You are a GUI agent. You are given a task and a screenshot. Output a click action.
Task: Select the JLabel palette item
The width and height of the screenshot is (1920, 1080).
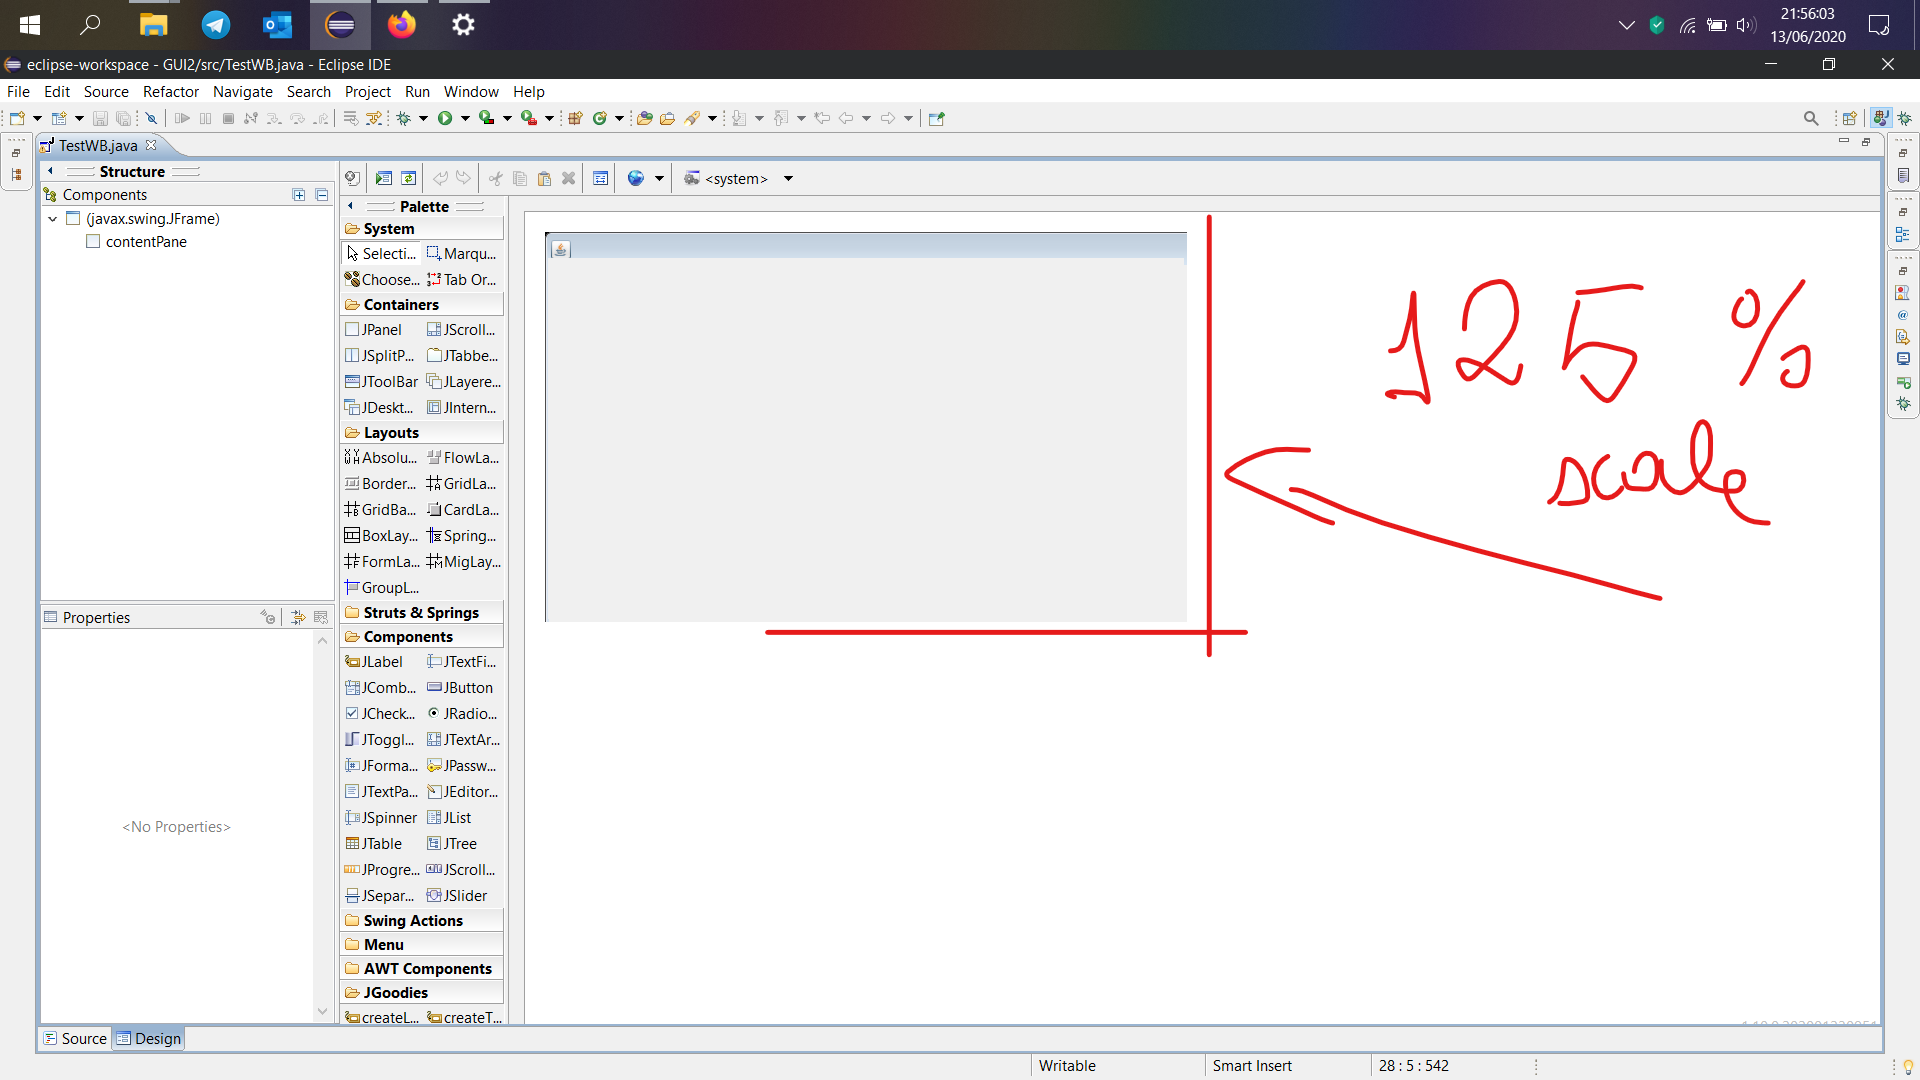tap(374, 662)
